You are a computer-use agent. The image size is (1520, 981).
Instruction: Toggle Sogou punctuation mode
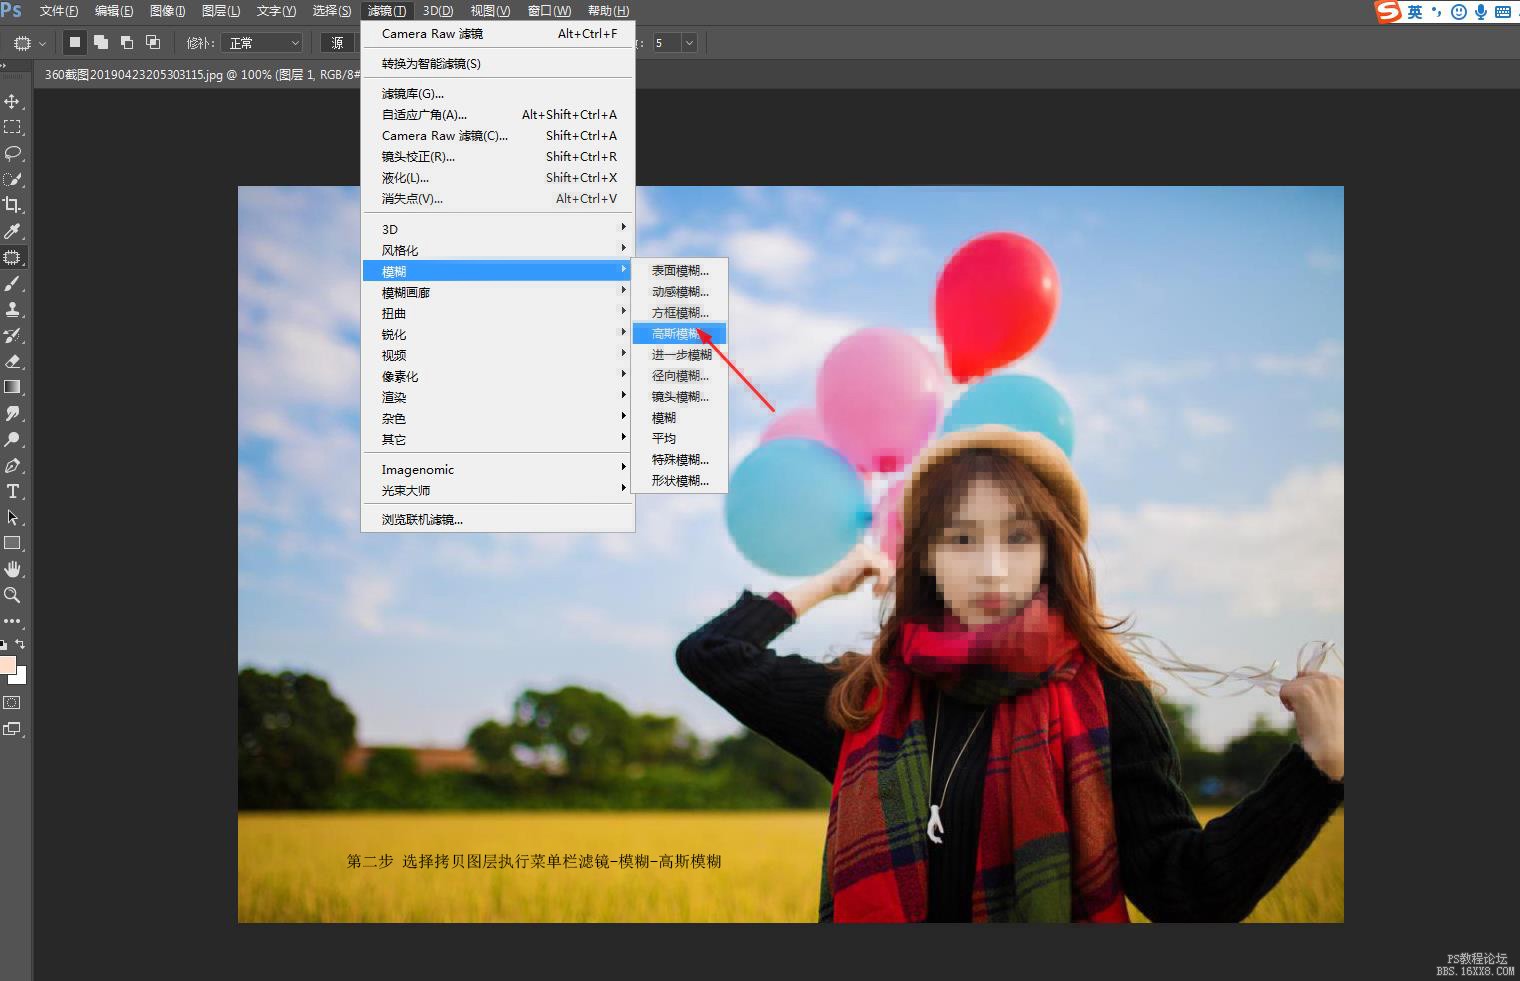click(x=1436, y=12)
